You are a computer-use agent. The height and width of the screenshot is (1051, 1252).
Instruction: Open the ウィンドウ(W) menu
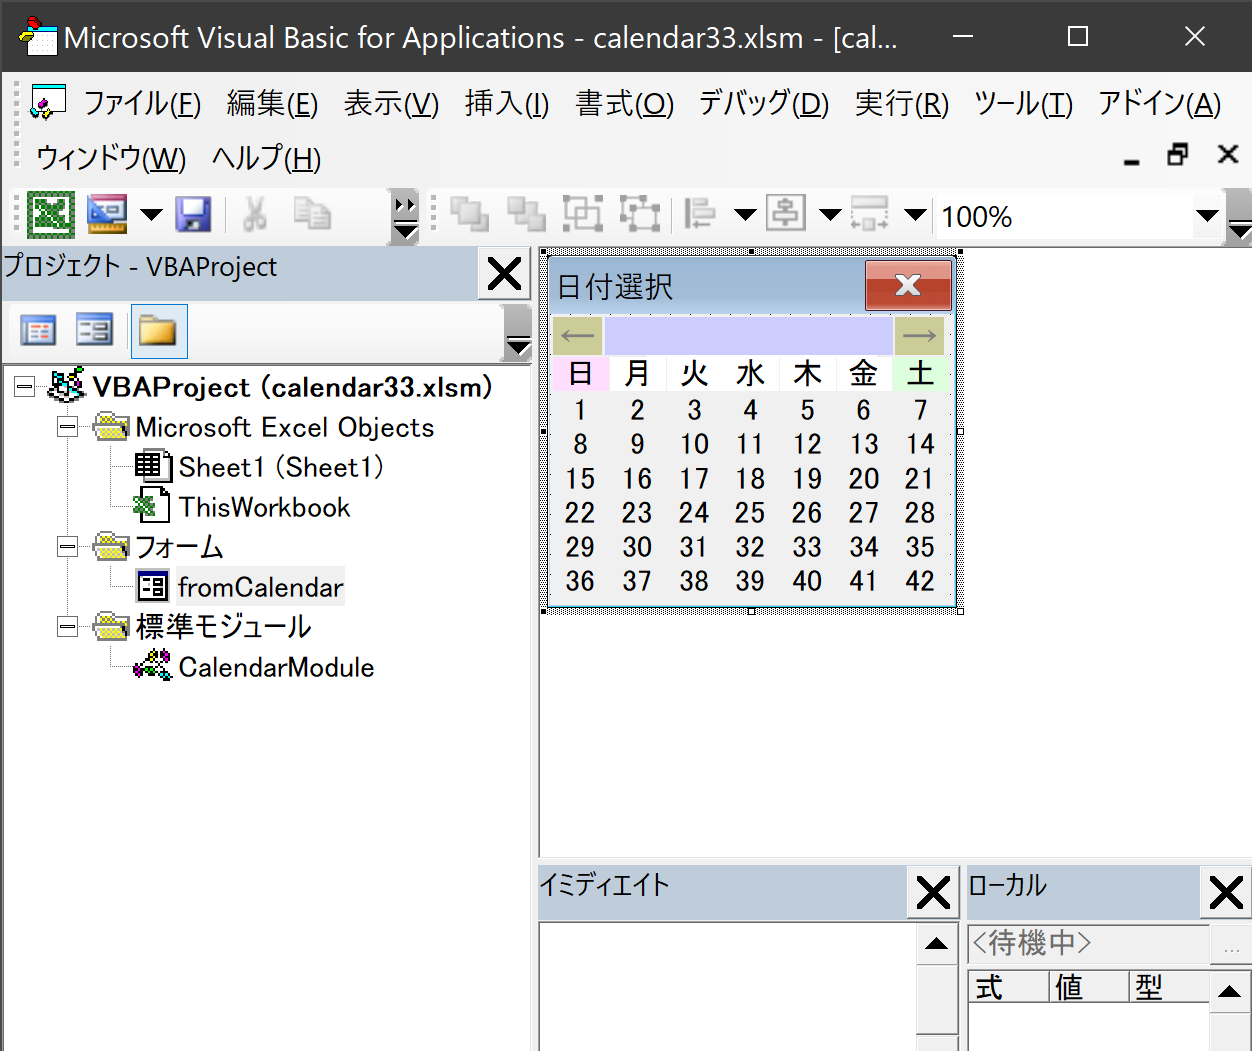click(x=111, y=158)
